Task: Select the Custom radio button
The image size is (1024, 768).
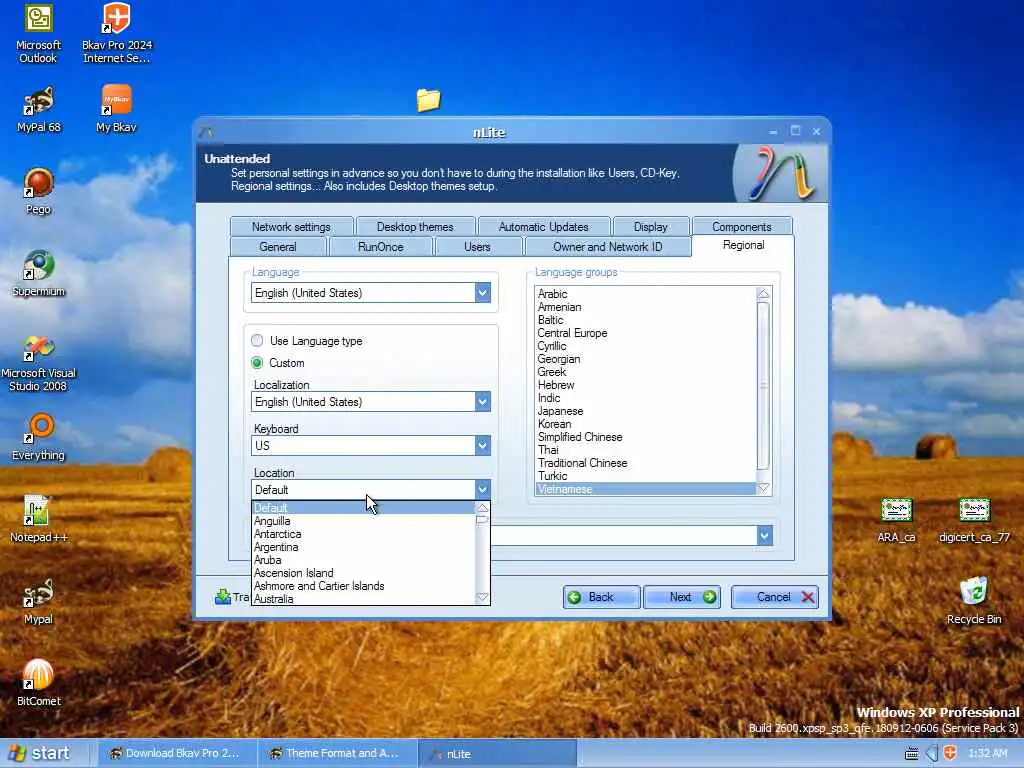Action: point(257,363)
